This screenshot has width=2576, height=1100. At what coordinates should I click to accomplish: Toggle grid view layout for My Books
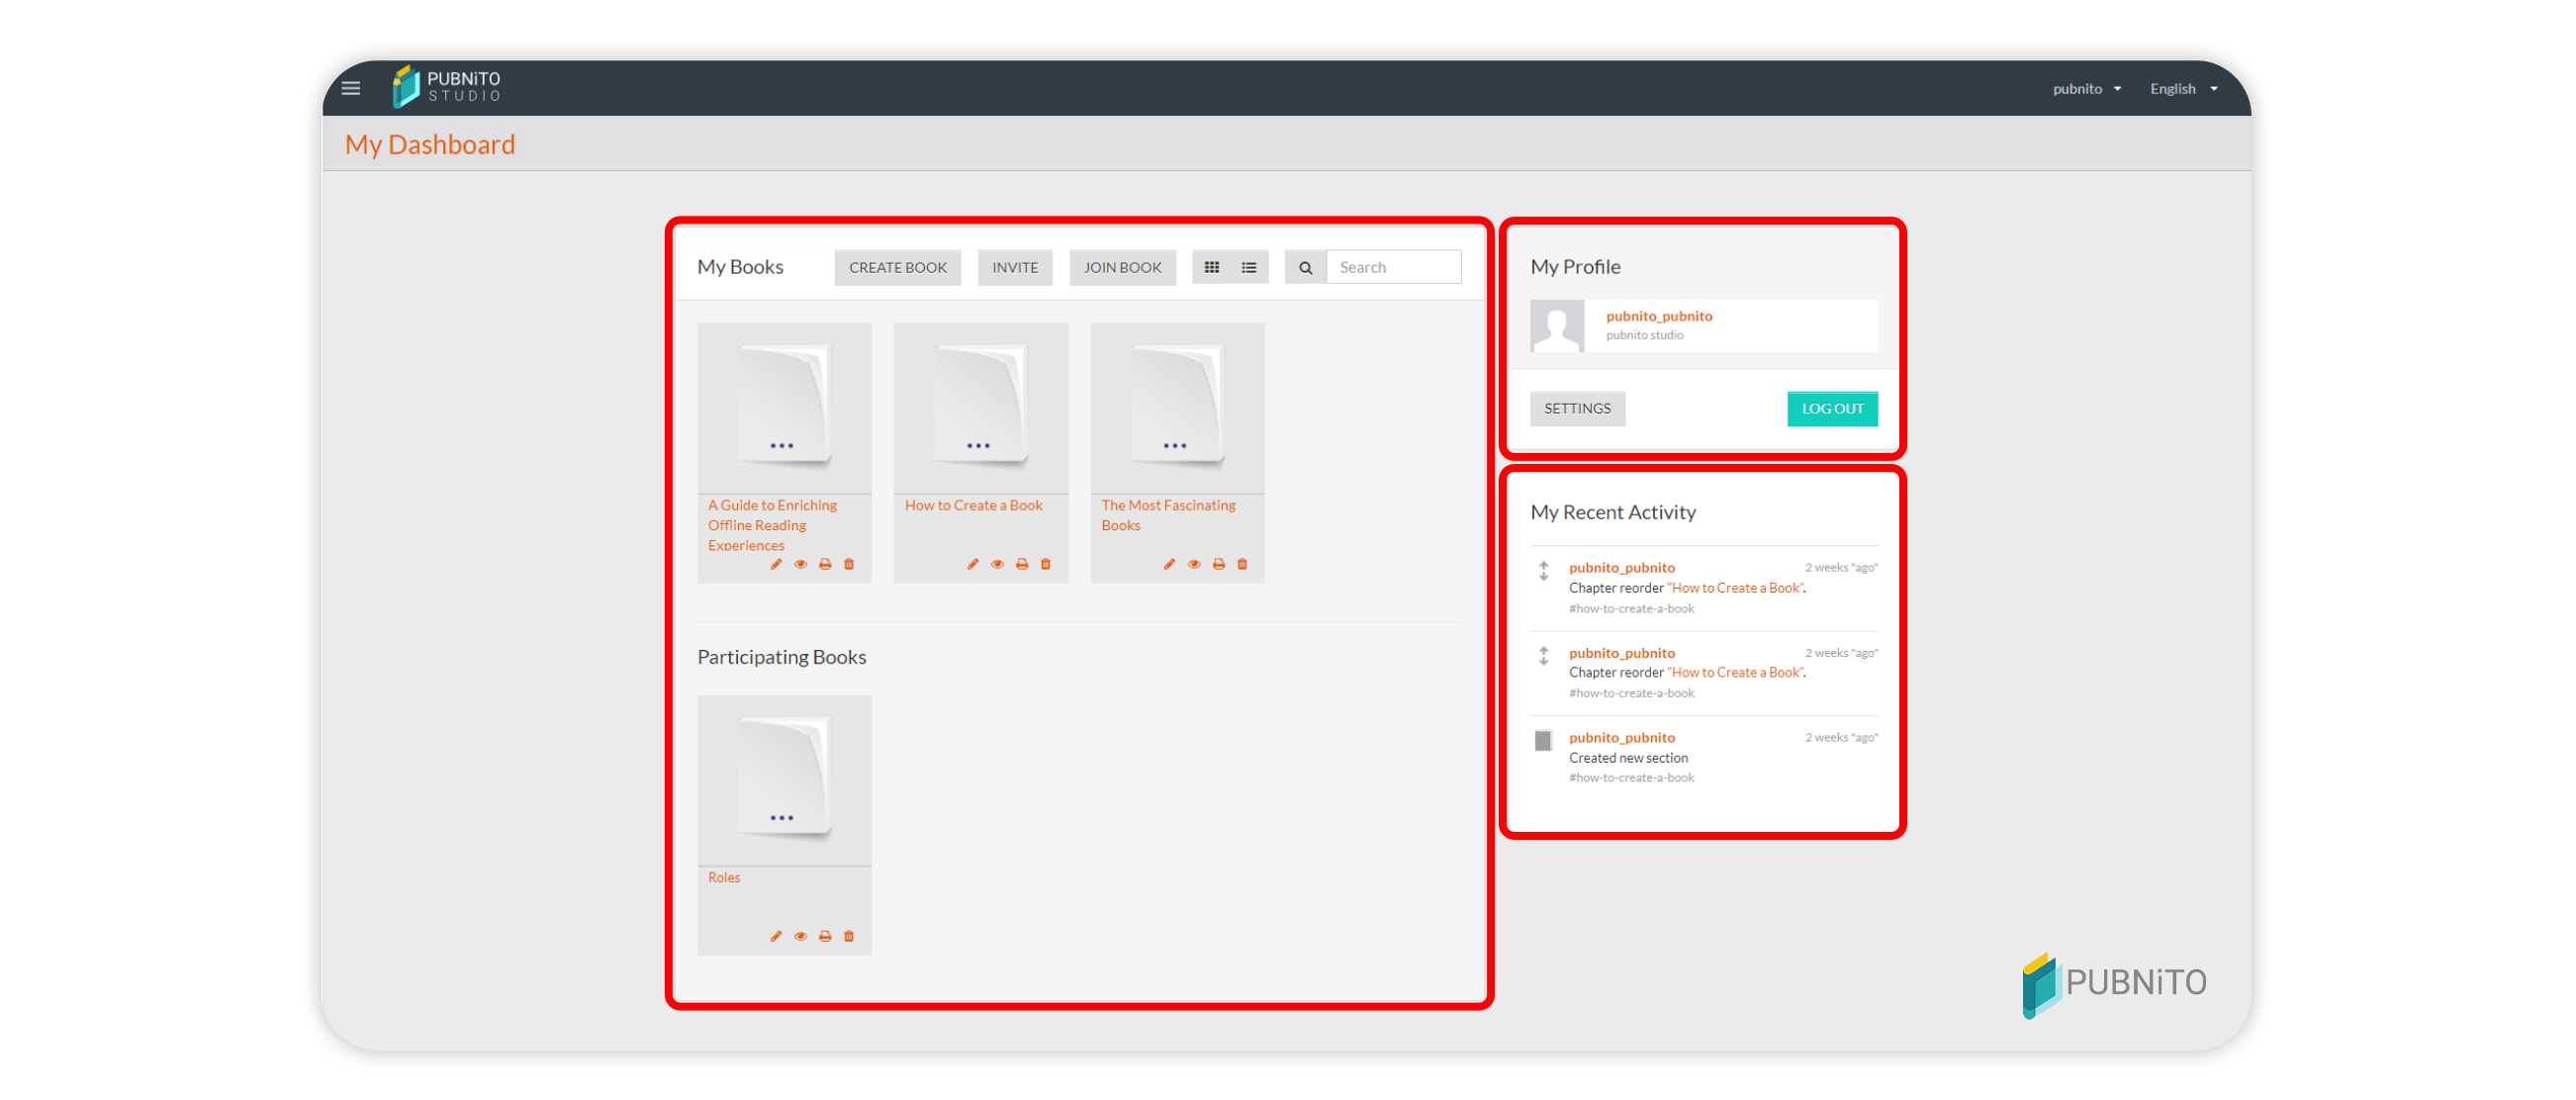tap(1211, 268)
